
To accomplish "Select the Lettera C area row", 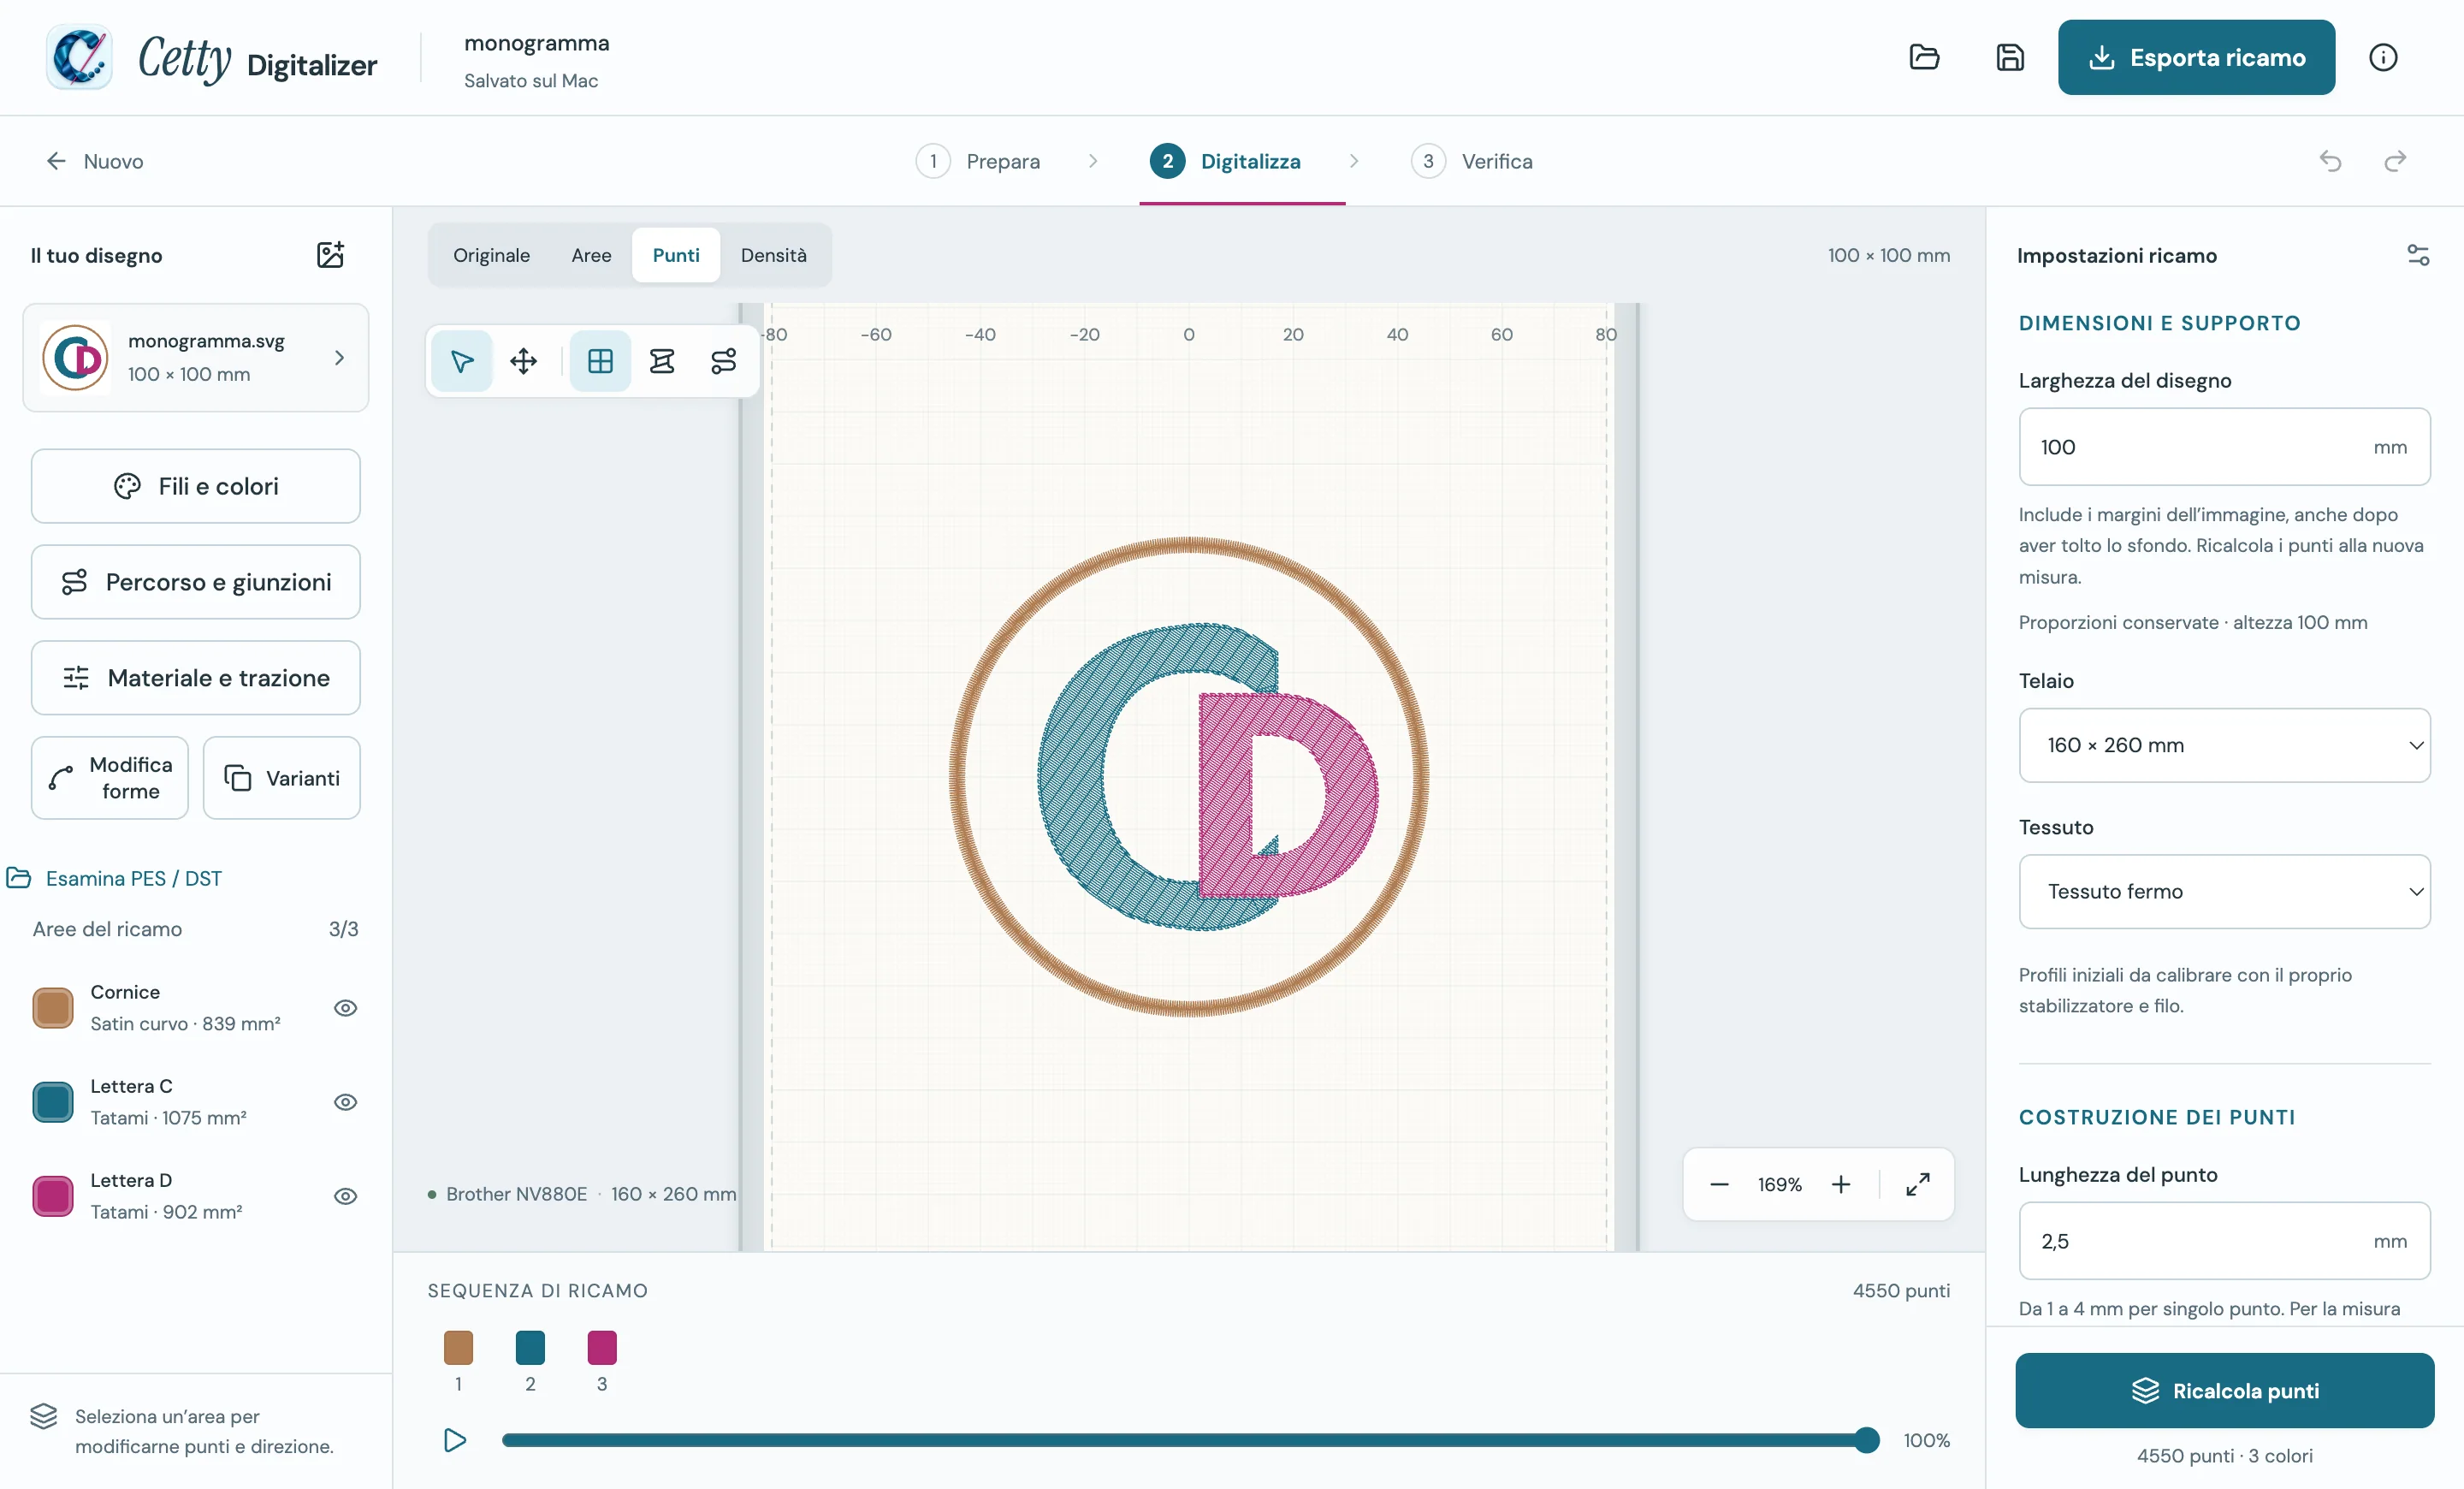I will (x=195, y=1102).
